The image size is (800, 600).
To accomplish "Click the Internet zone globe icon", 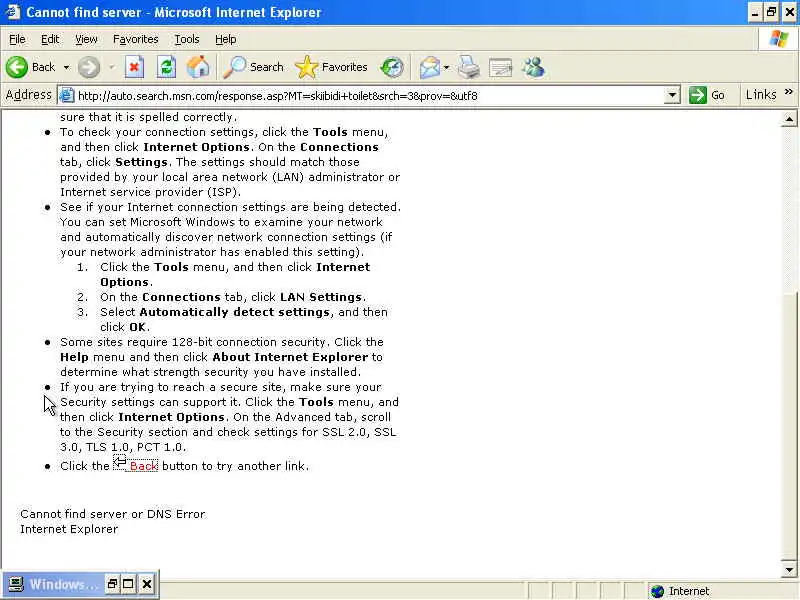I will point(658,591).
